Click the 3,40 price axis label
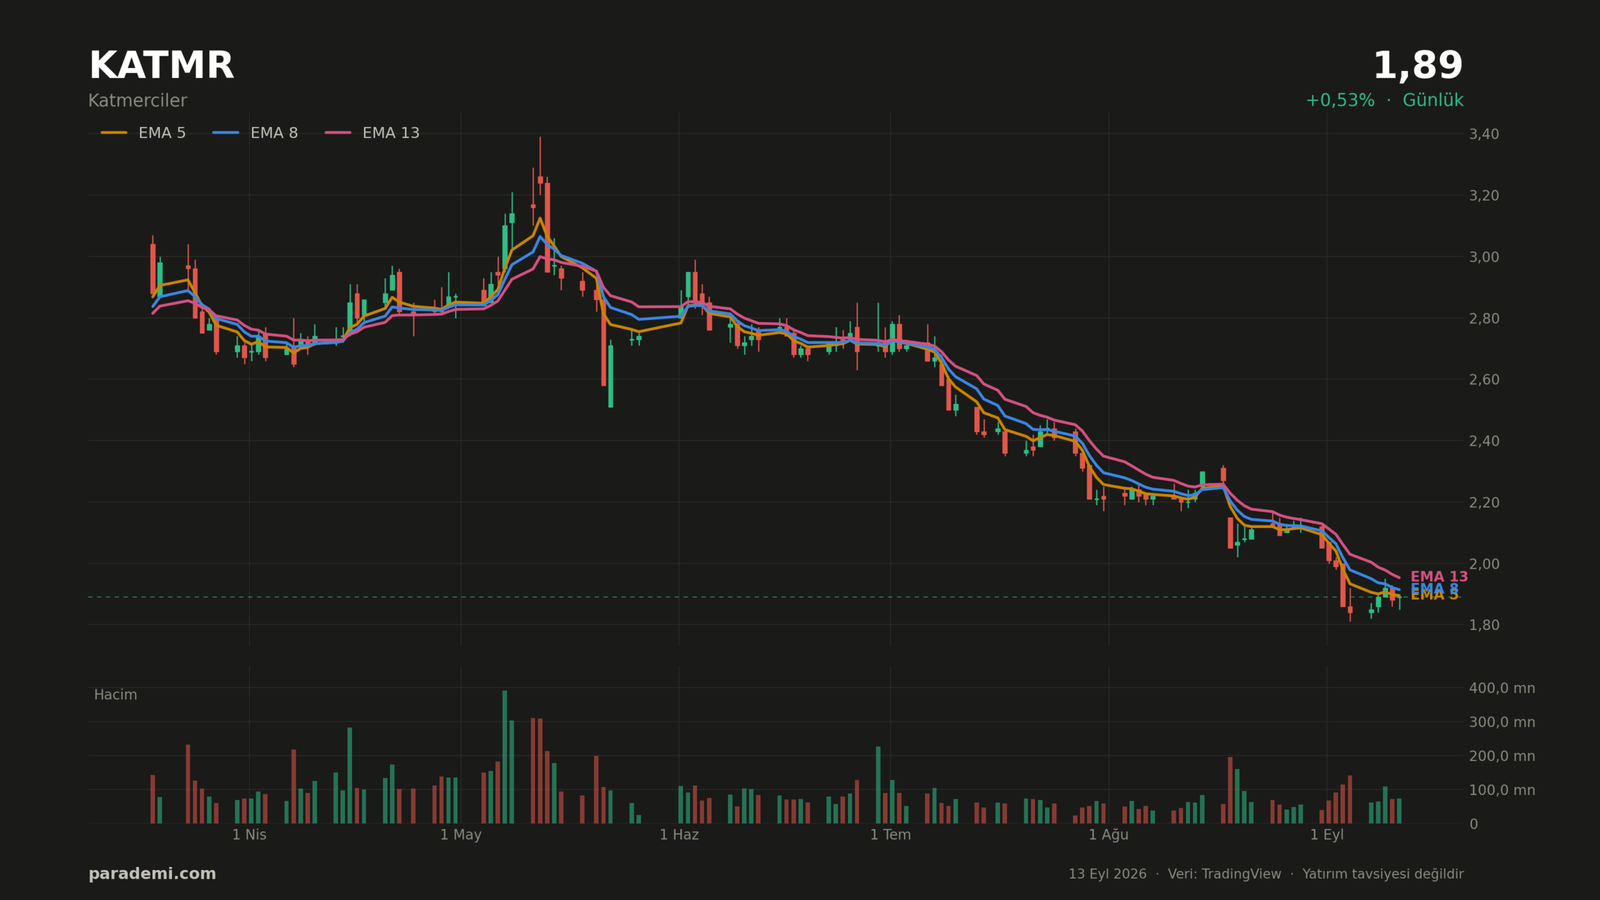 coord(1483,134)
